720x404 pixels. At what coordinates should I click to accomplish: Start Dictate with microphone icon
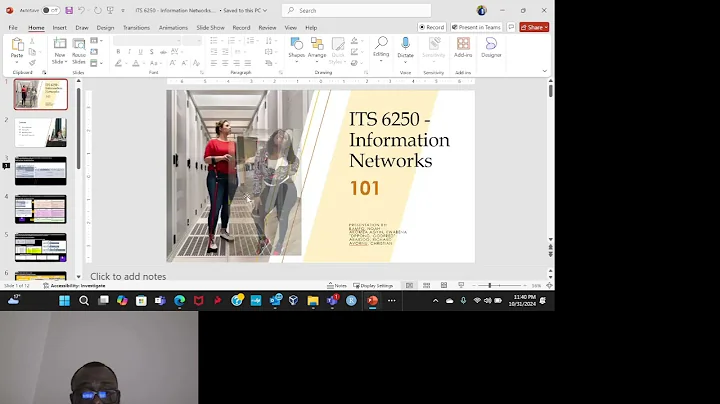tap(405, 44)
